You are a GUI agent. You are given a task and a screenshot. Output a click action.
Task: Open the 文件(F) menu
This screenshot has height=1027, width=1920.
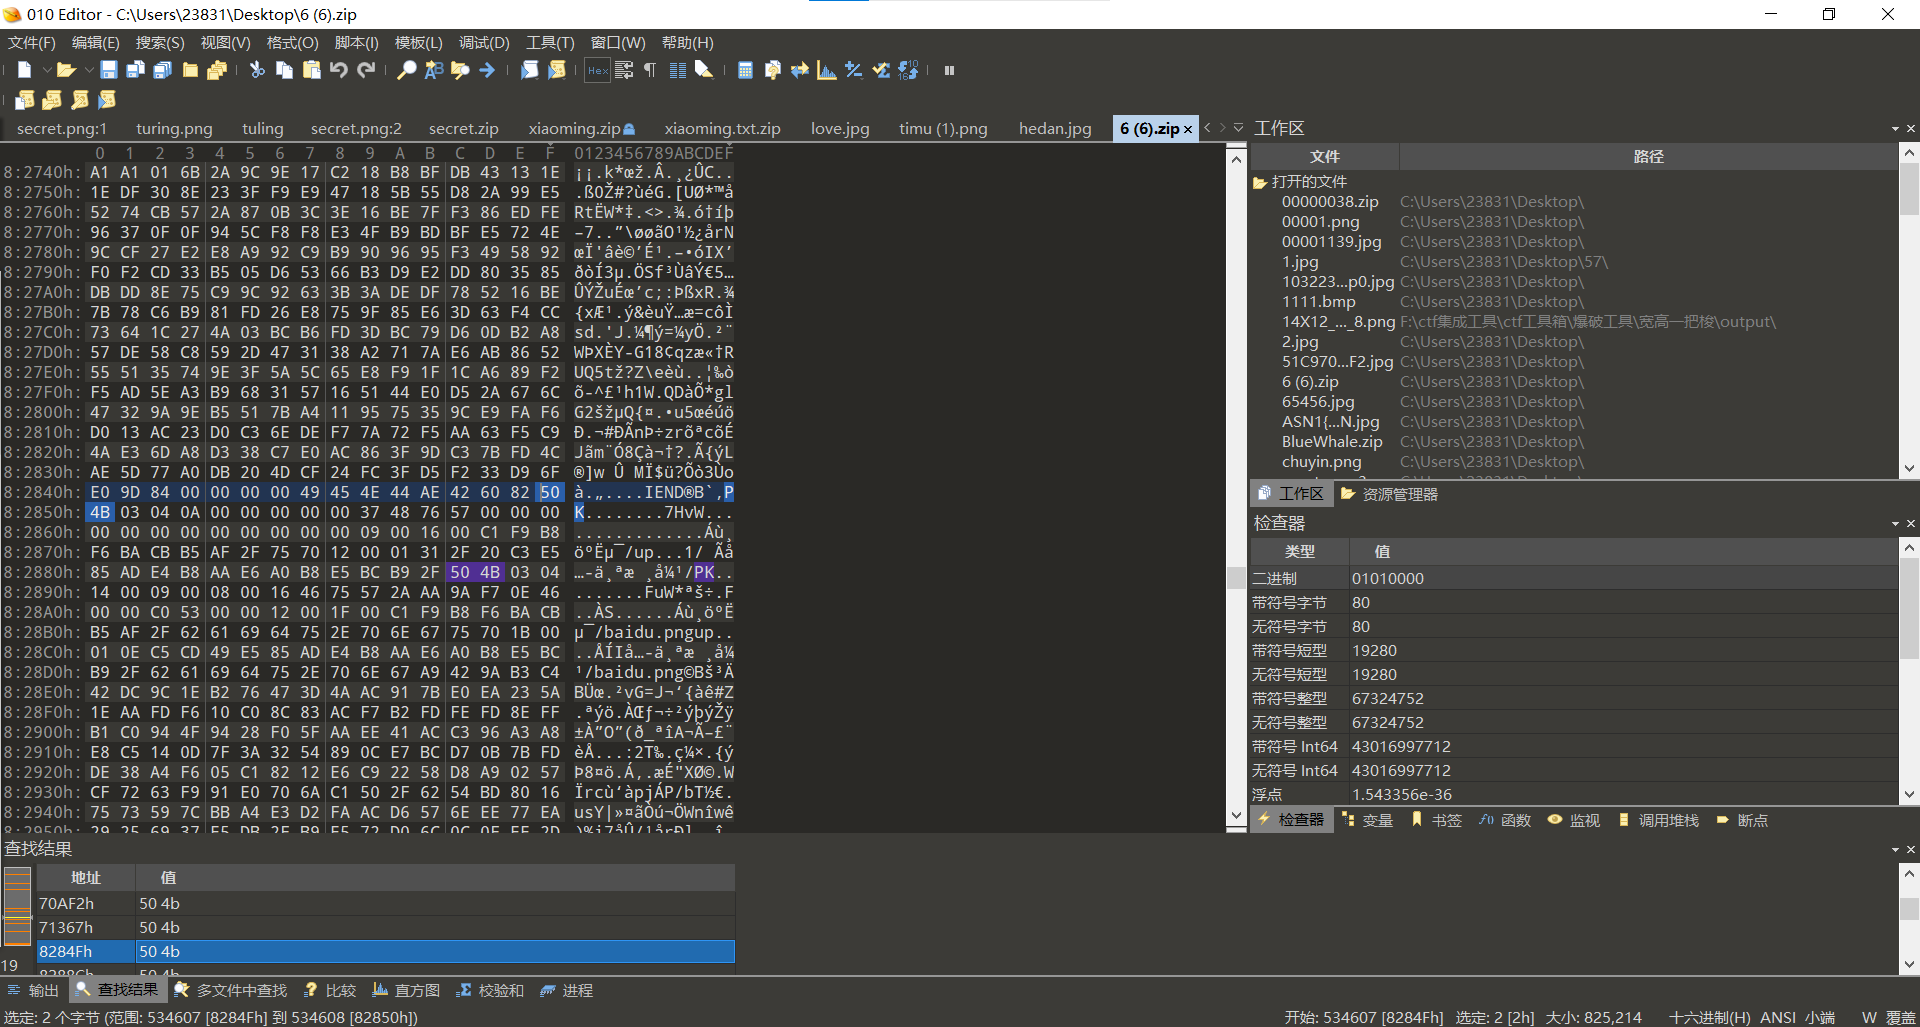32,43
